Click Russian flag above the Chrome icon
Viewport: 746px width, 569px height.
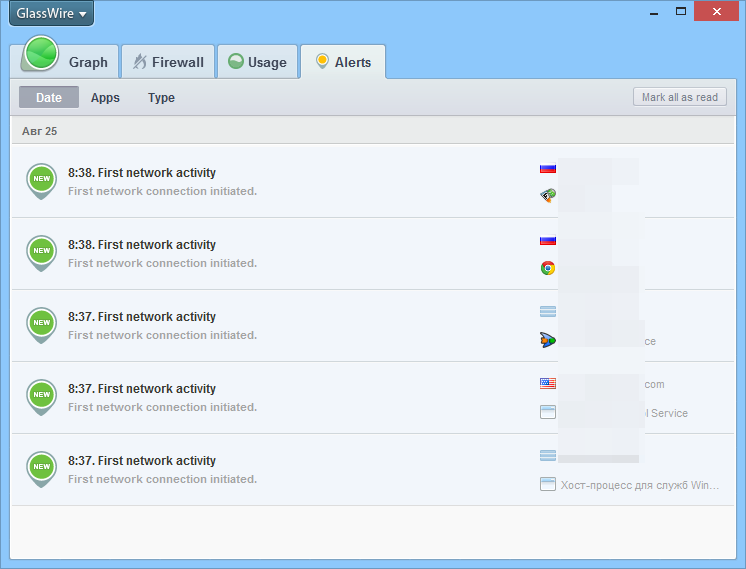(548, 240)
